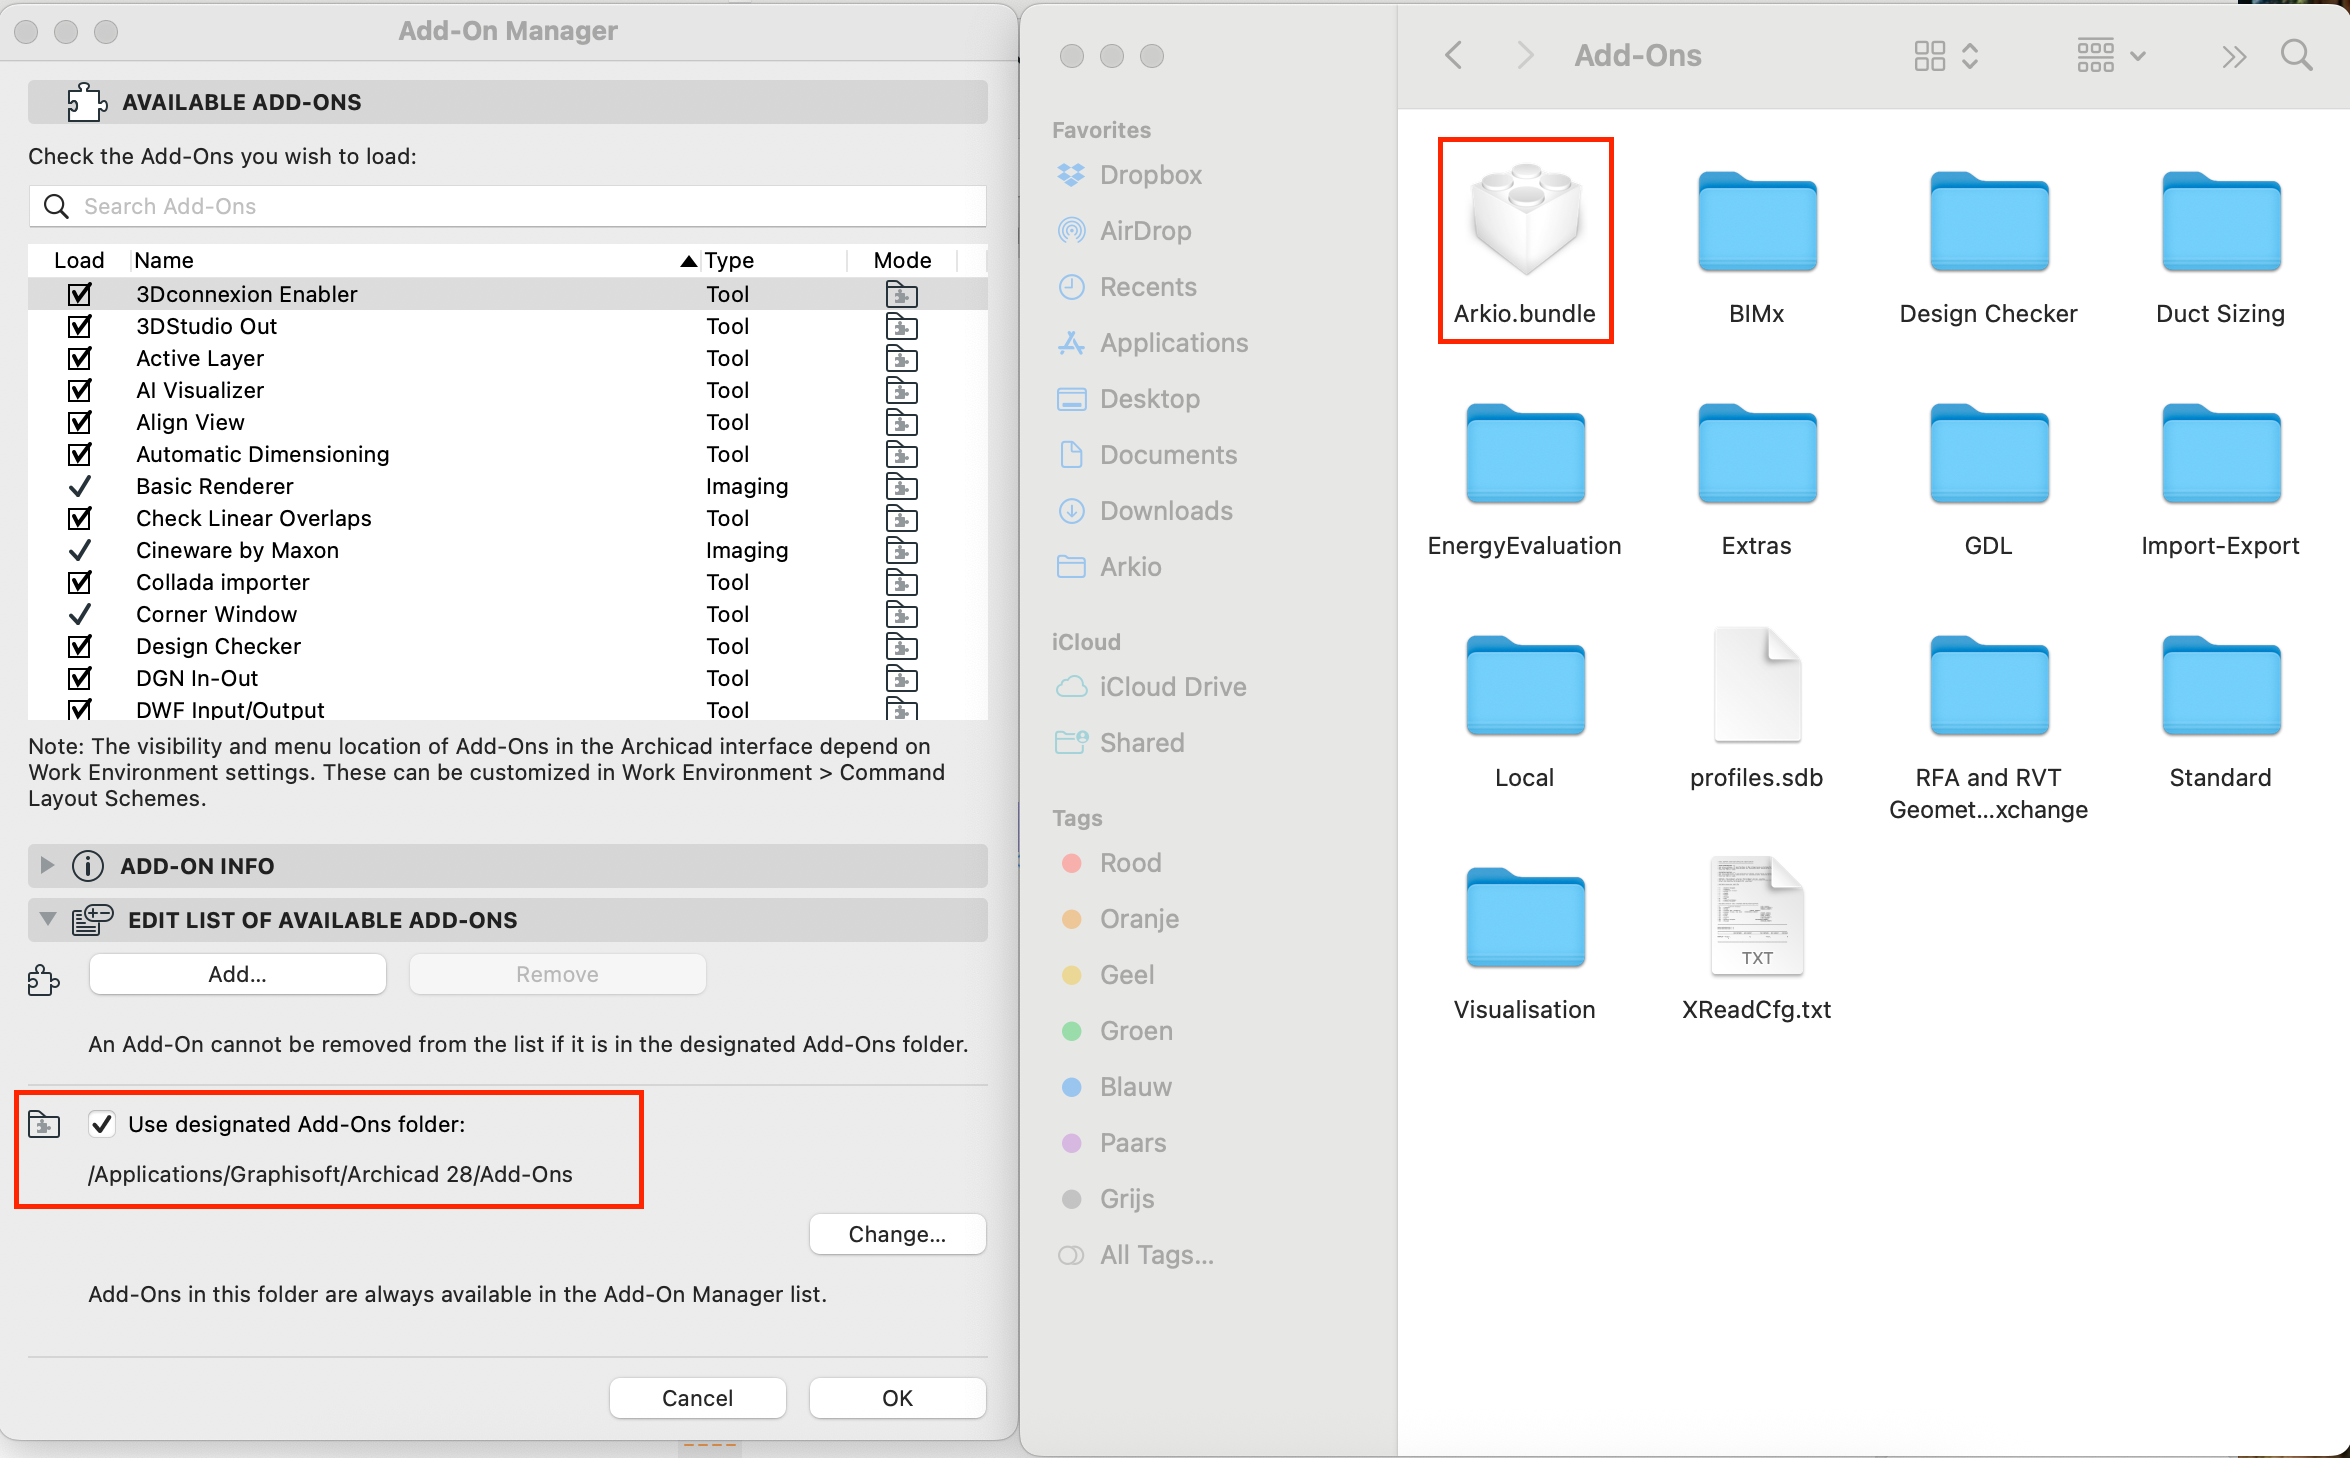Click the Add... button

pyautogui.click(x=238, y=974)
